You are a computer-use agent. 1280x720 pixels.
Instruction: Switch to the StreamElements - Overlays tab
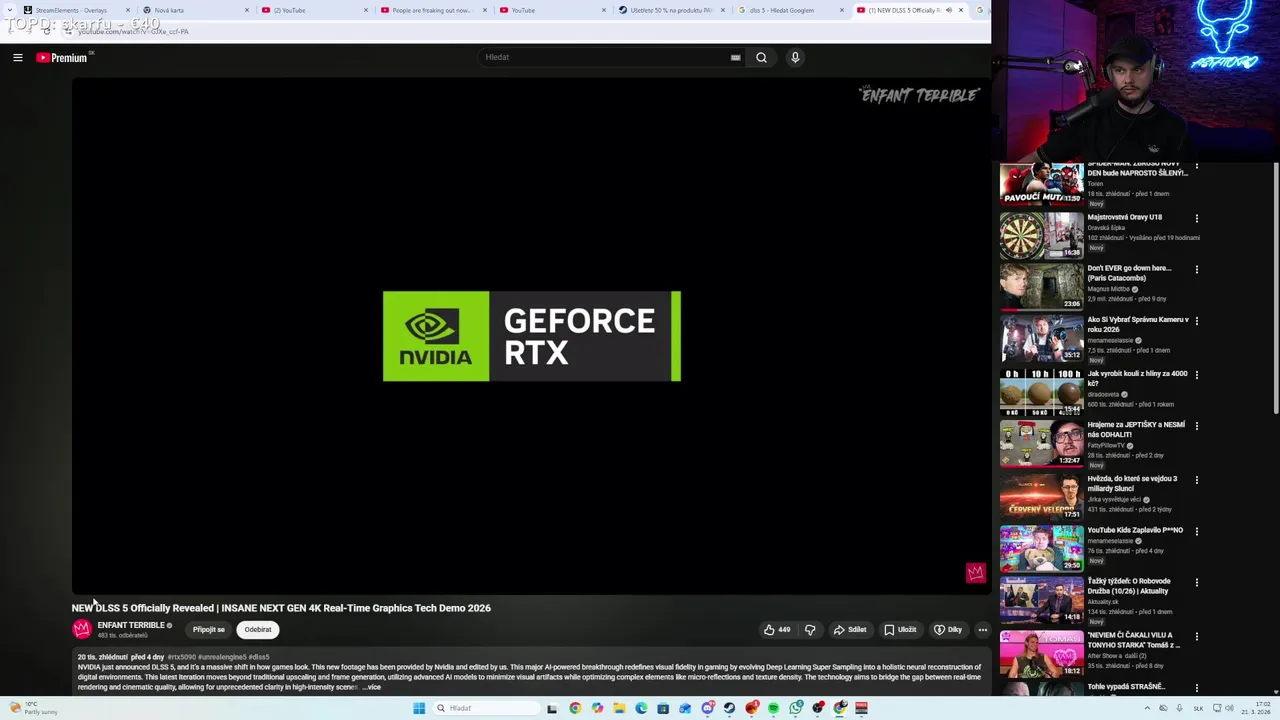[77, 10]
